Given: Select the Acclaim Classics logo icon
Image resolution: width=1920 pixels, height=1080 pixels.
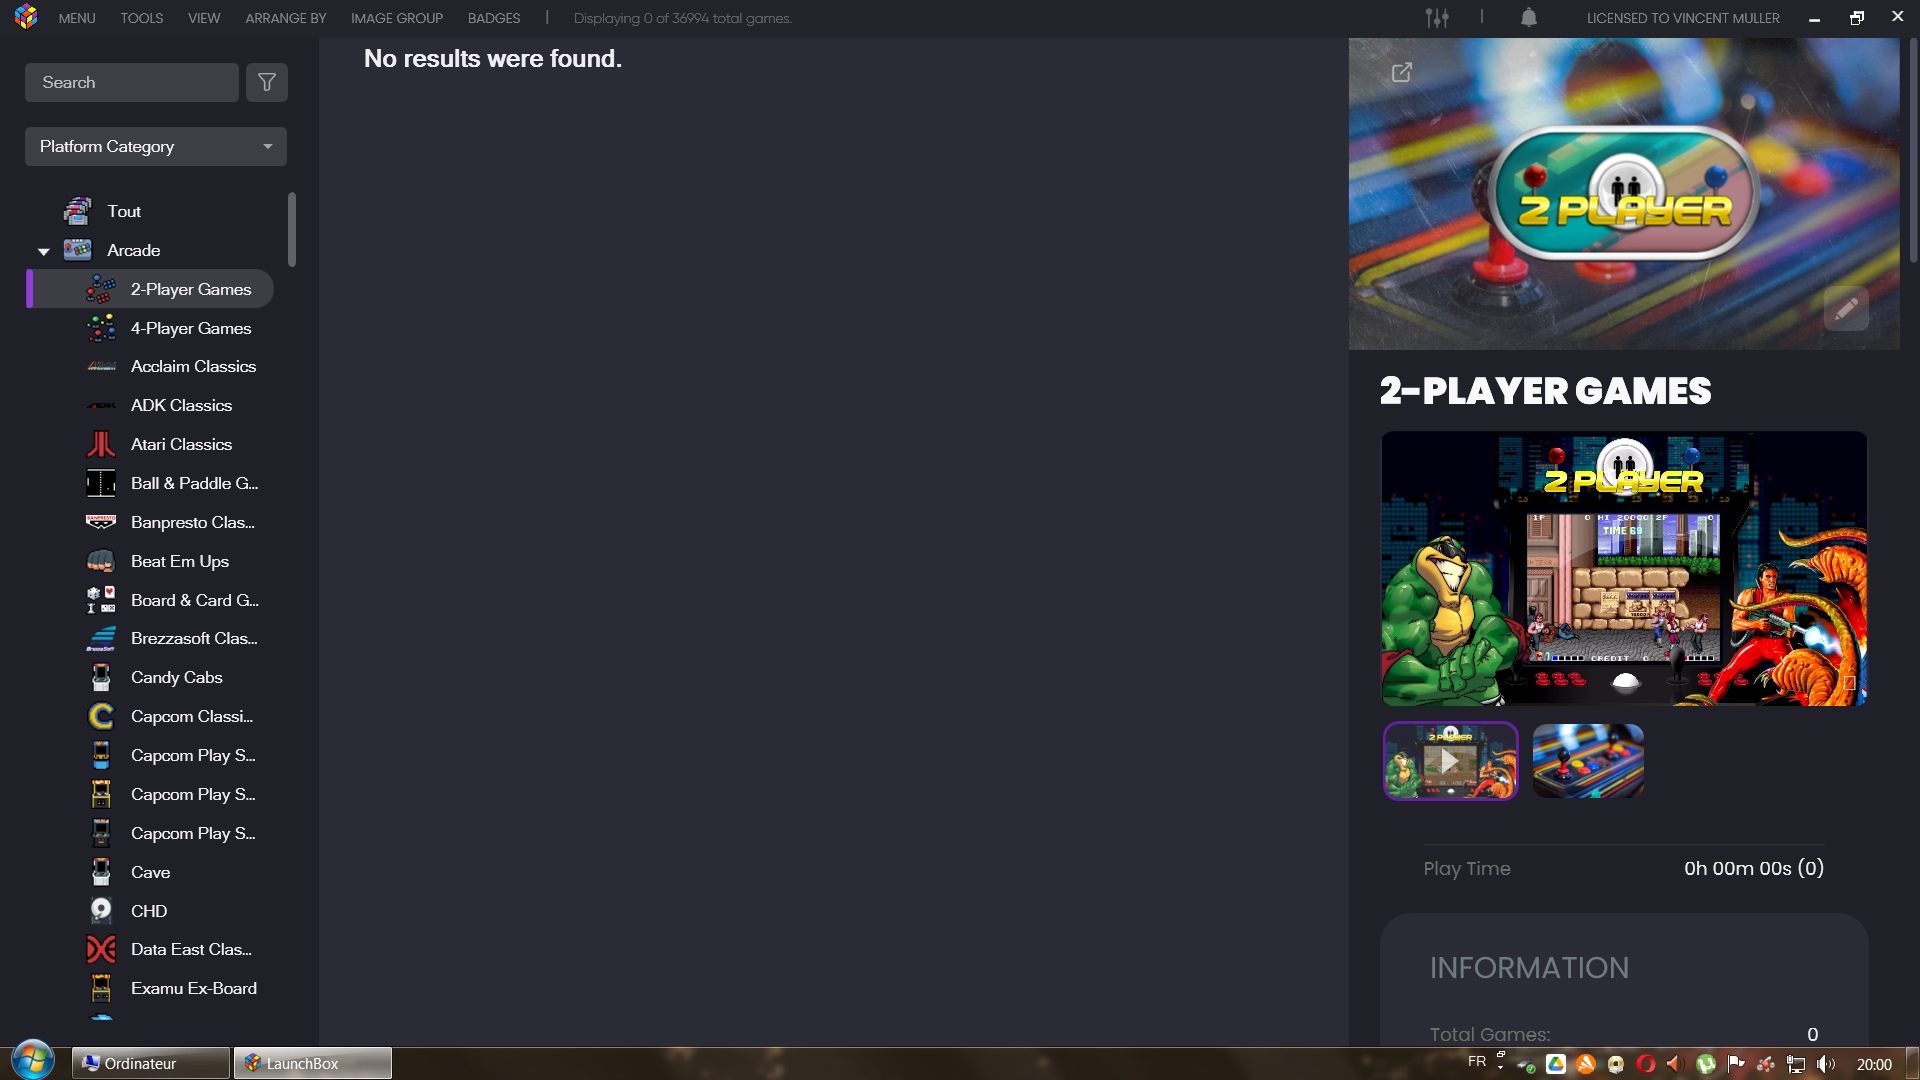Looking at the screenshot, I should pyautogui.click(x=101, y=366).
